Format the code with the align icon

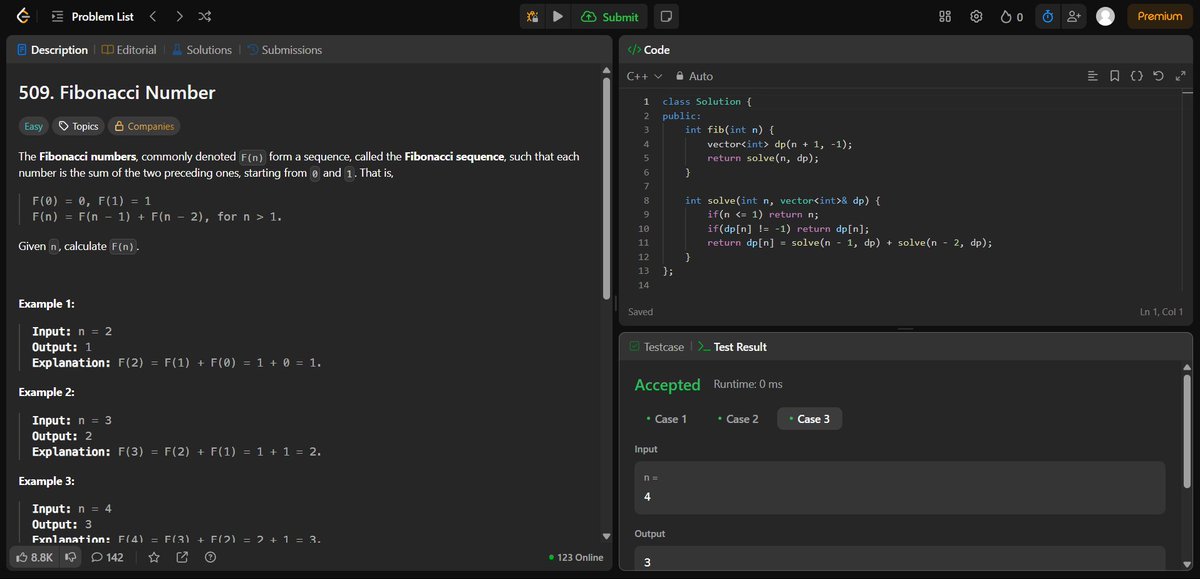[x=1091, y=75]
